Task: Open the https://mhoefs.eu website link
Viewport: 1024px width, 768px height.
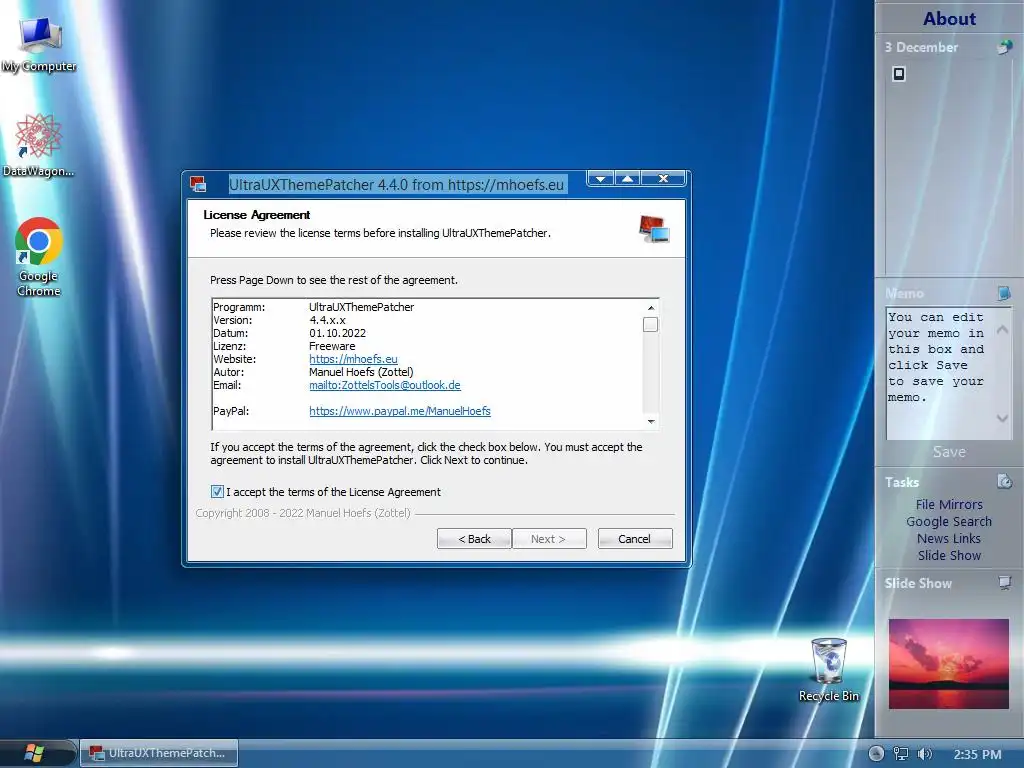Action: coord(353,359)
